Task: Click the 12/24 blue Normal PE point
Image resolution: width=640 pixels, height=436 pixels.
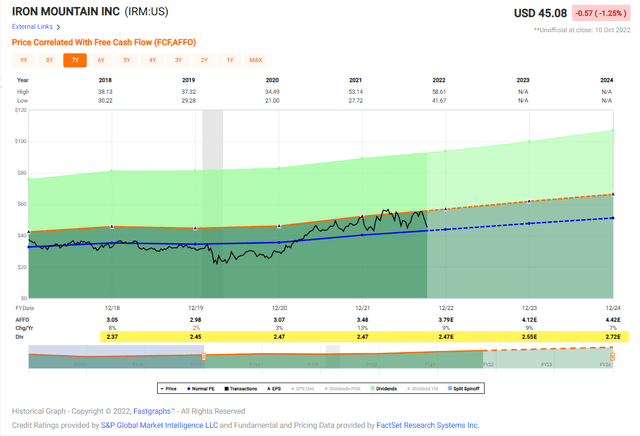Action: pos(613,218)
